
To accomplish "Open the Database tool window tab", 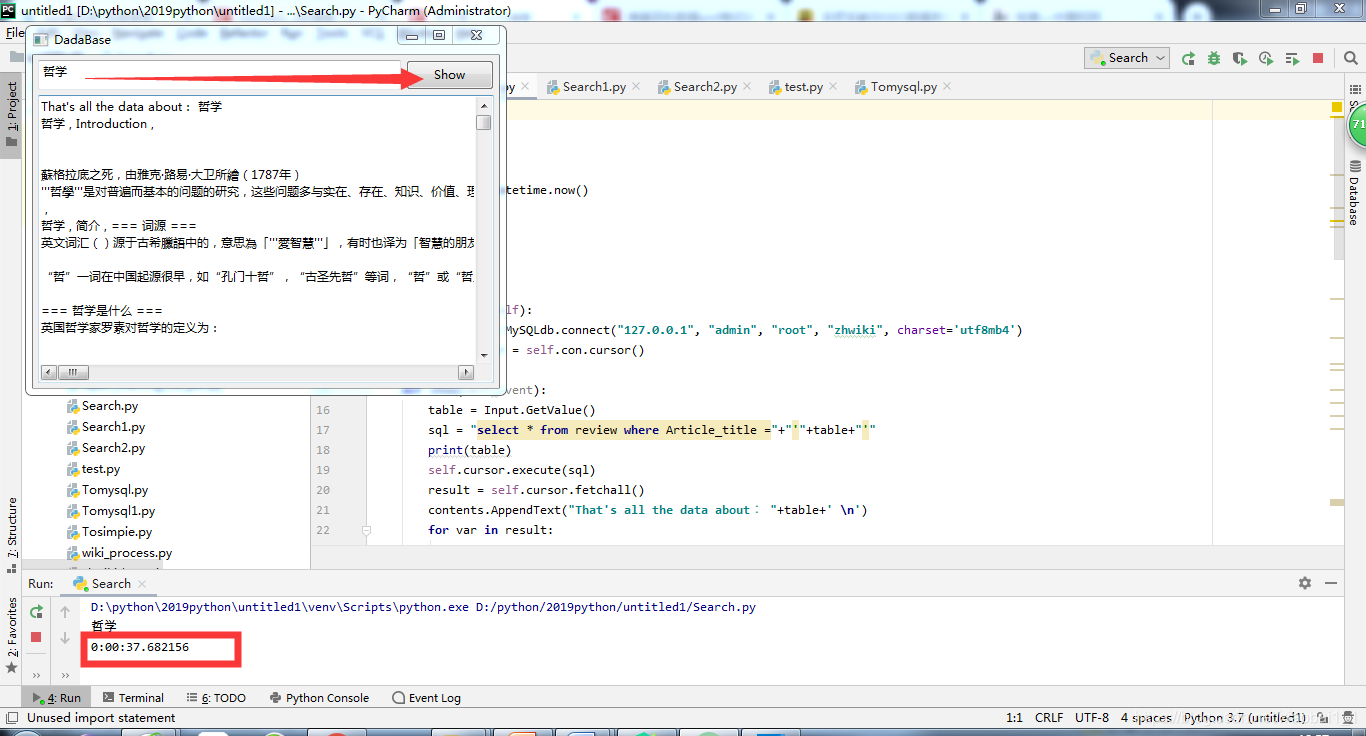I will coord(1355,192).
